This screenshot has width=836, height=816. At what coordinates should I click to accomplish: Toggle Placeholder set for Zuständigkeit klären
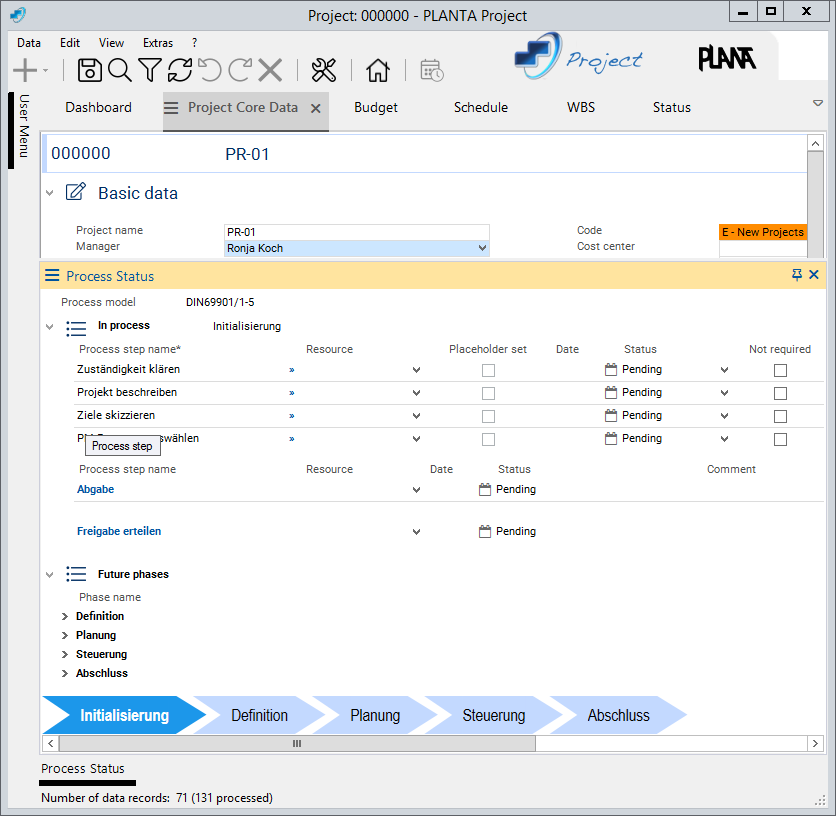488,370
